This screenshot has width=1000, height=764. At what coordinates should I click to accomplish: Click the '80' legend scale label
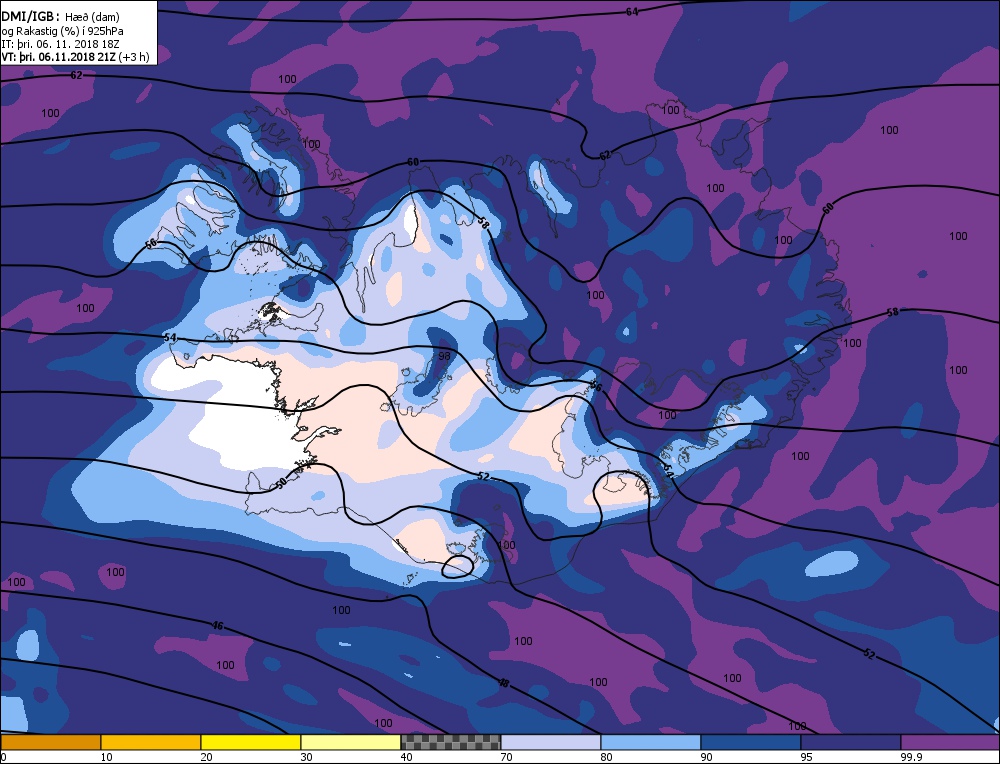(606, 757)
